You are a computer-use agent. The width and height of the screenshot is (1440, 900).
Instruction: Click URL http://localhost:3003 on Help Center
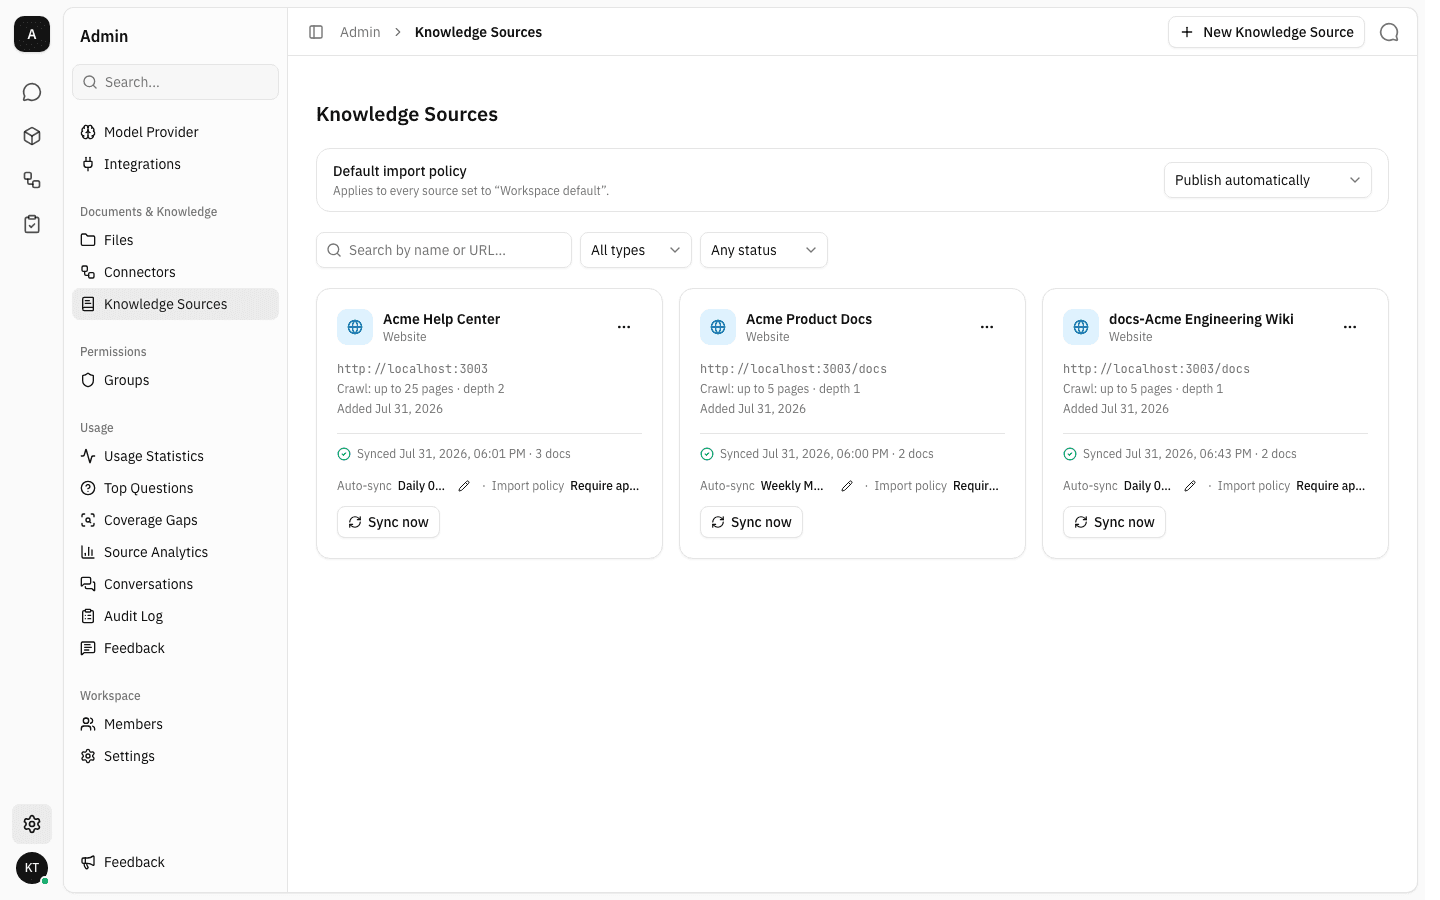412,369
